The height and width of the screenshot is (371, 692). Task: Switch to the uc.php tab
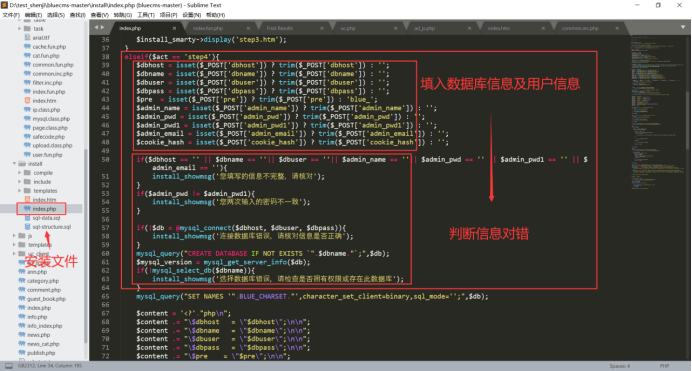click(x=348, y=28)
